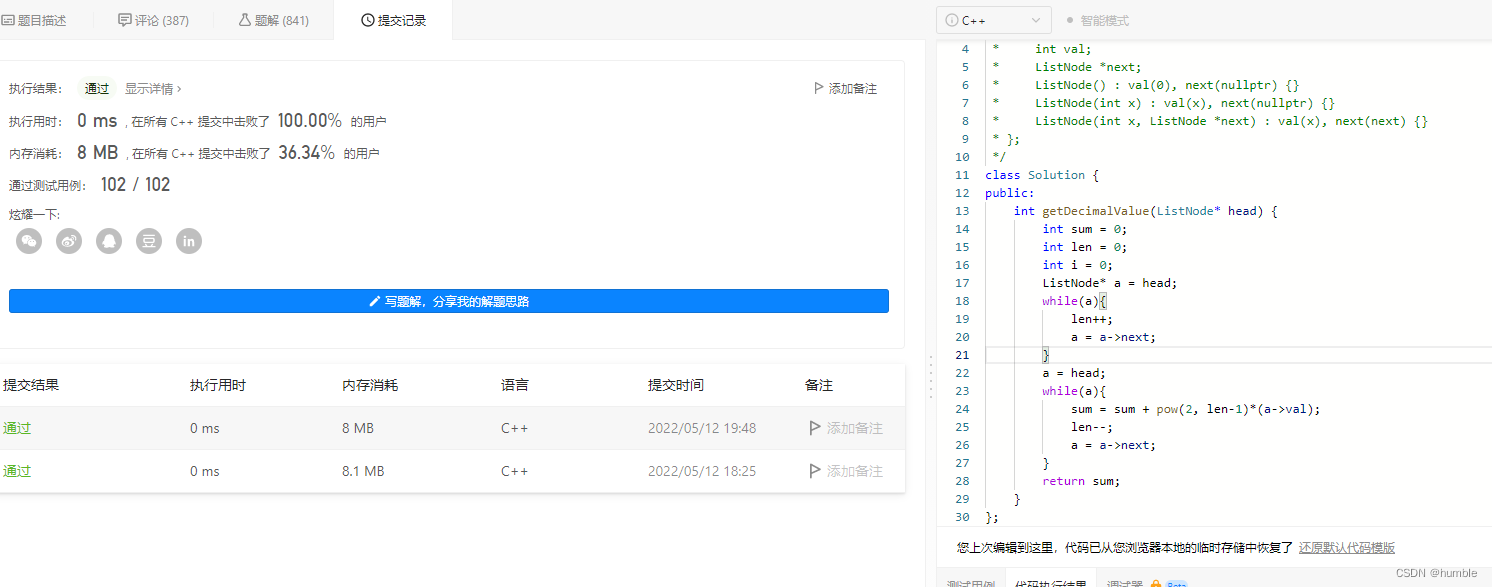This screenshot has width=1492, height=587.
Task: Click code line 'return sum;'
Action: (x=1081, y=481)
